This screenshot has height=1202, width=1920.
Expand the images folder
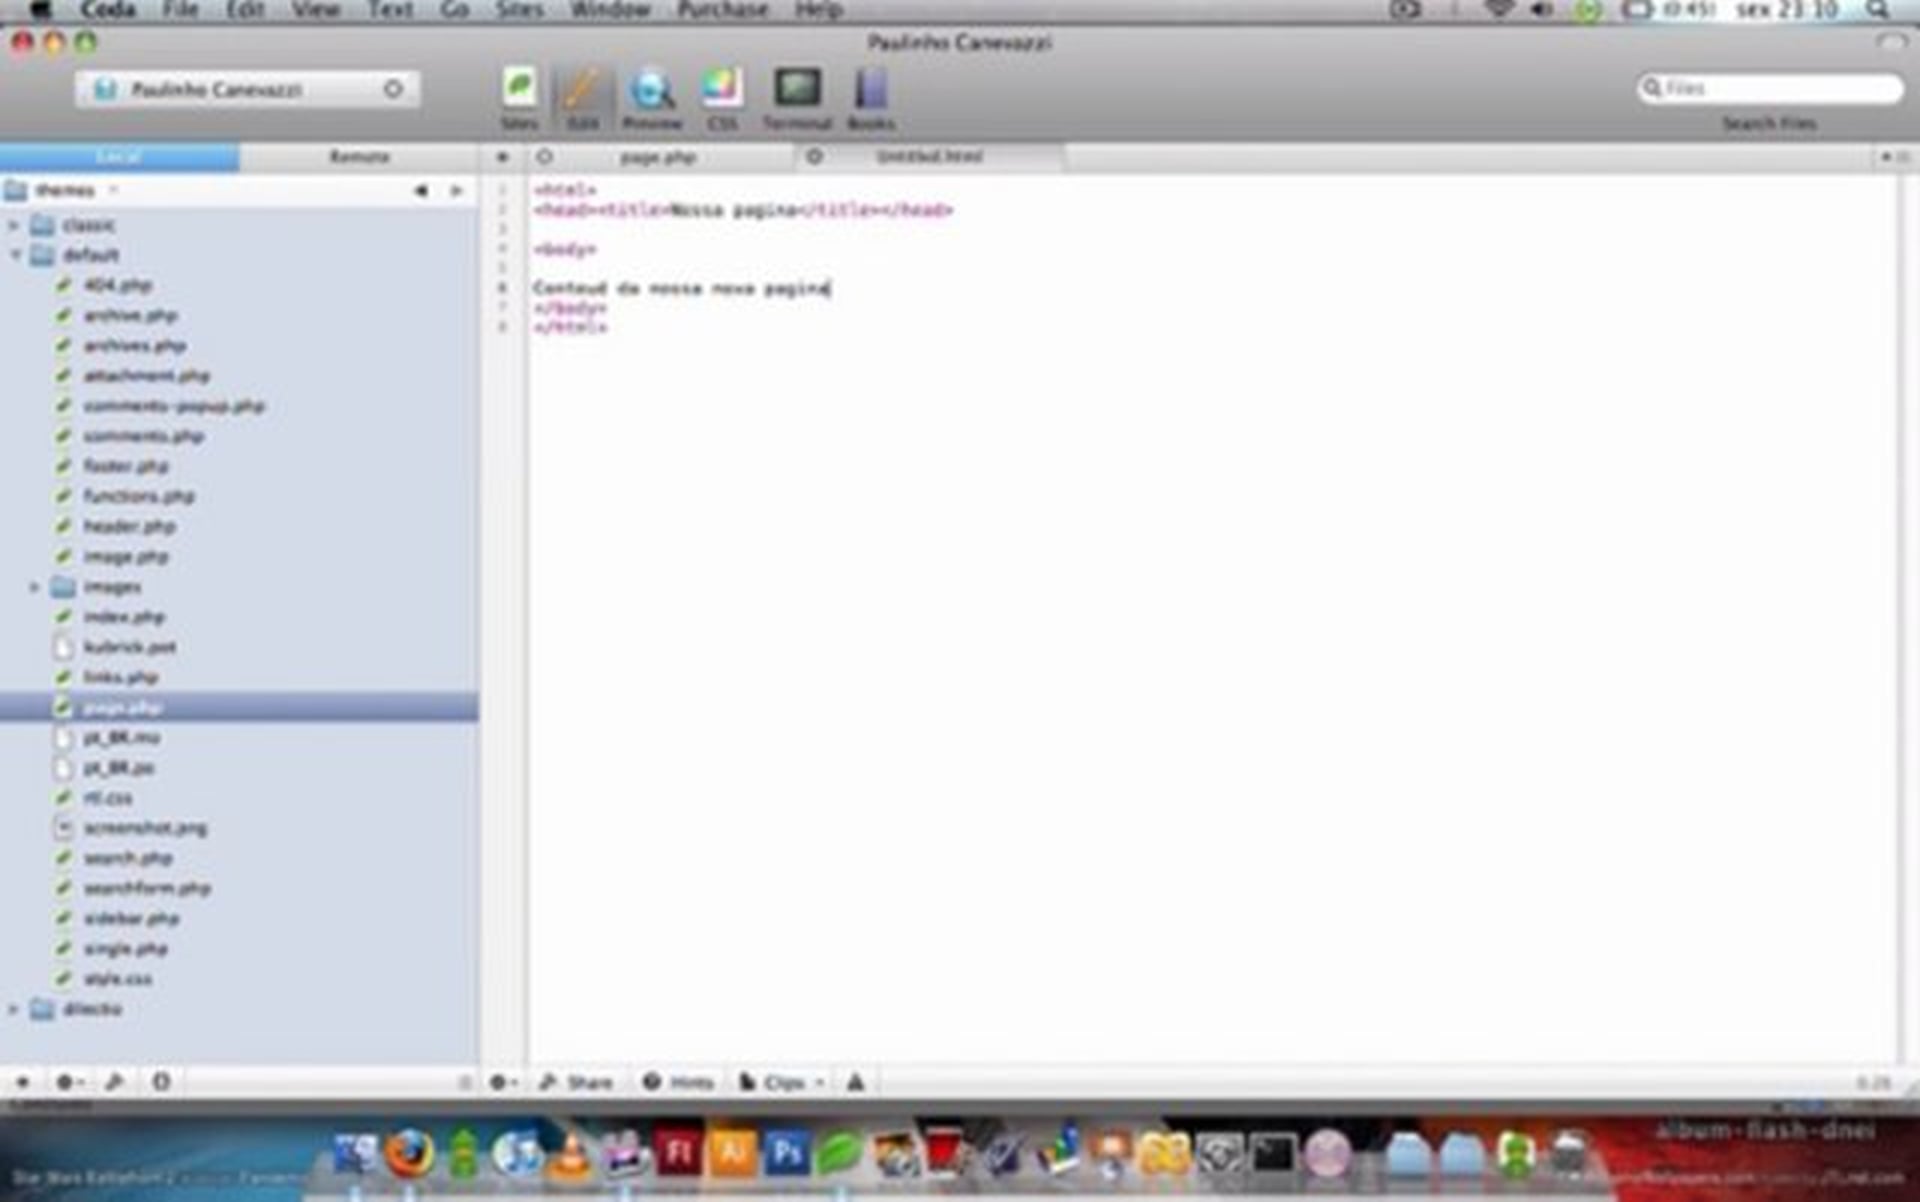(x=34, y=587)
